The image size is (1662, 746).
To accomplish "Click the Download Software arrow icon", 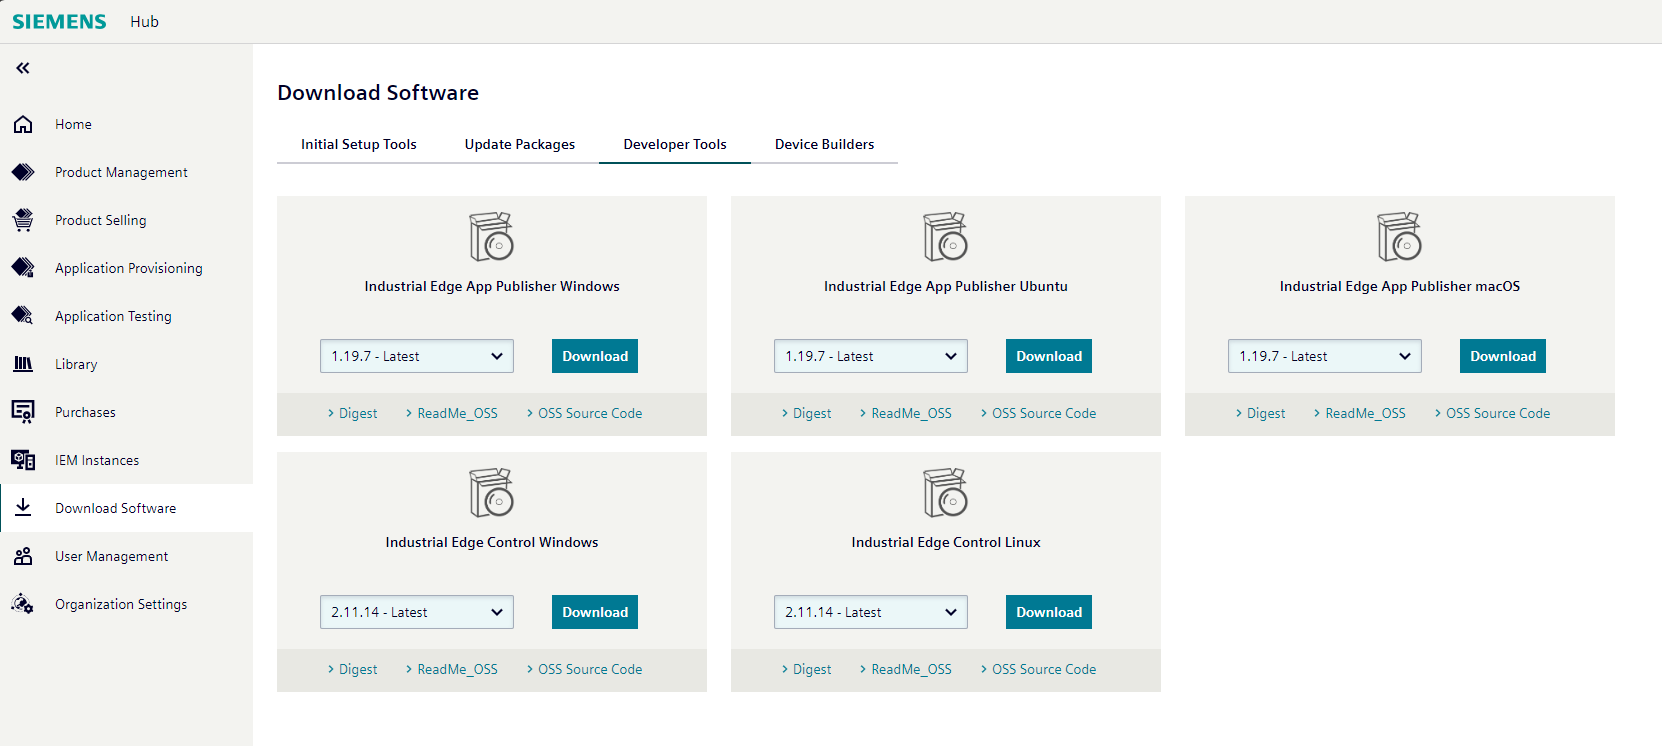I will coord(23,508).
